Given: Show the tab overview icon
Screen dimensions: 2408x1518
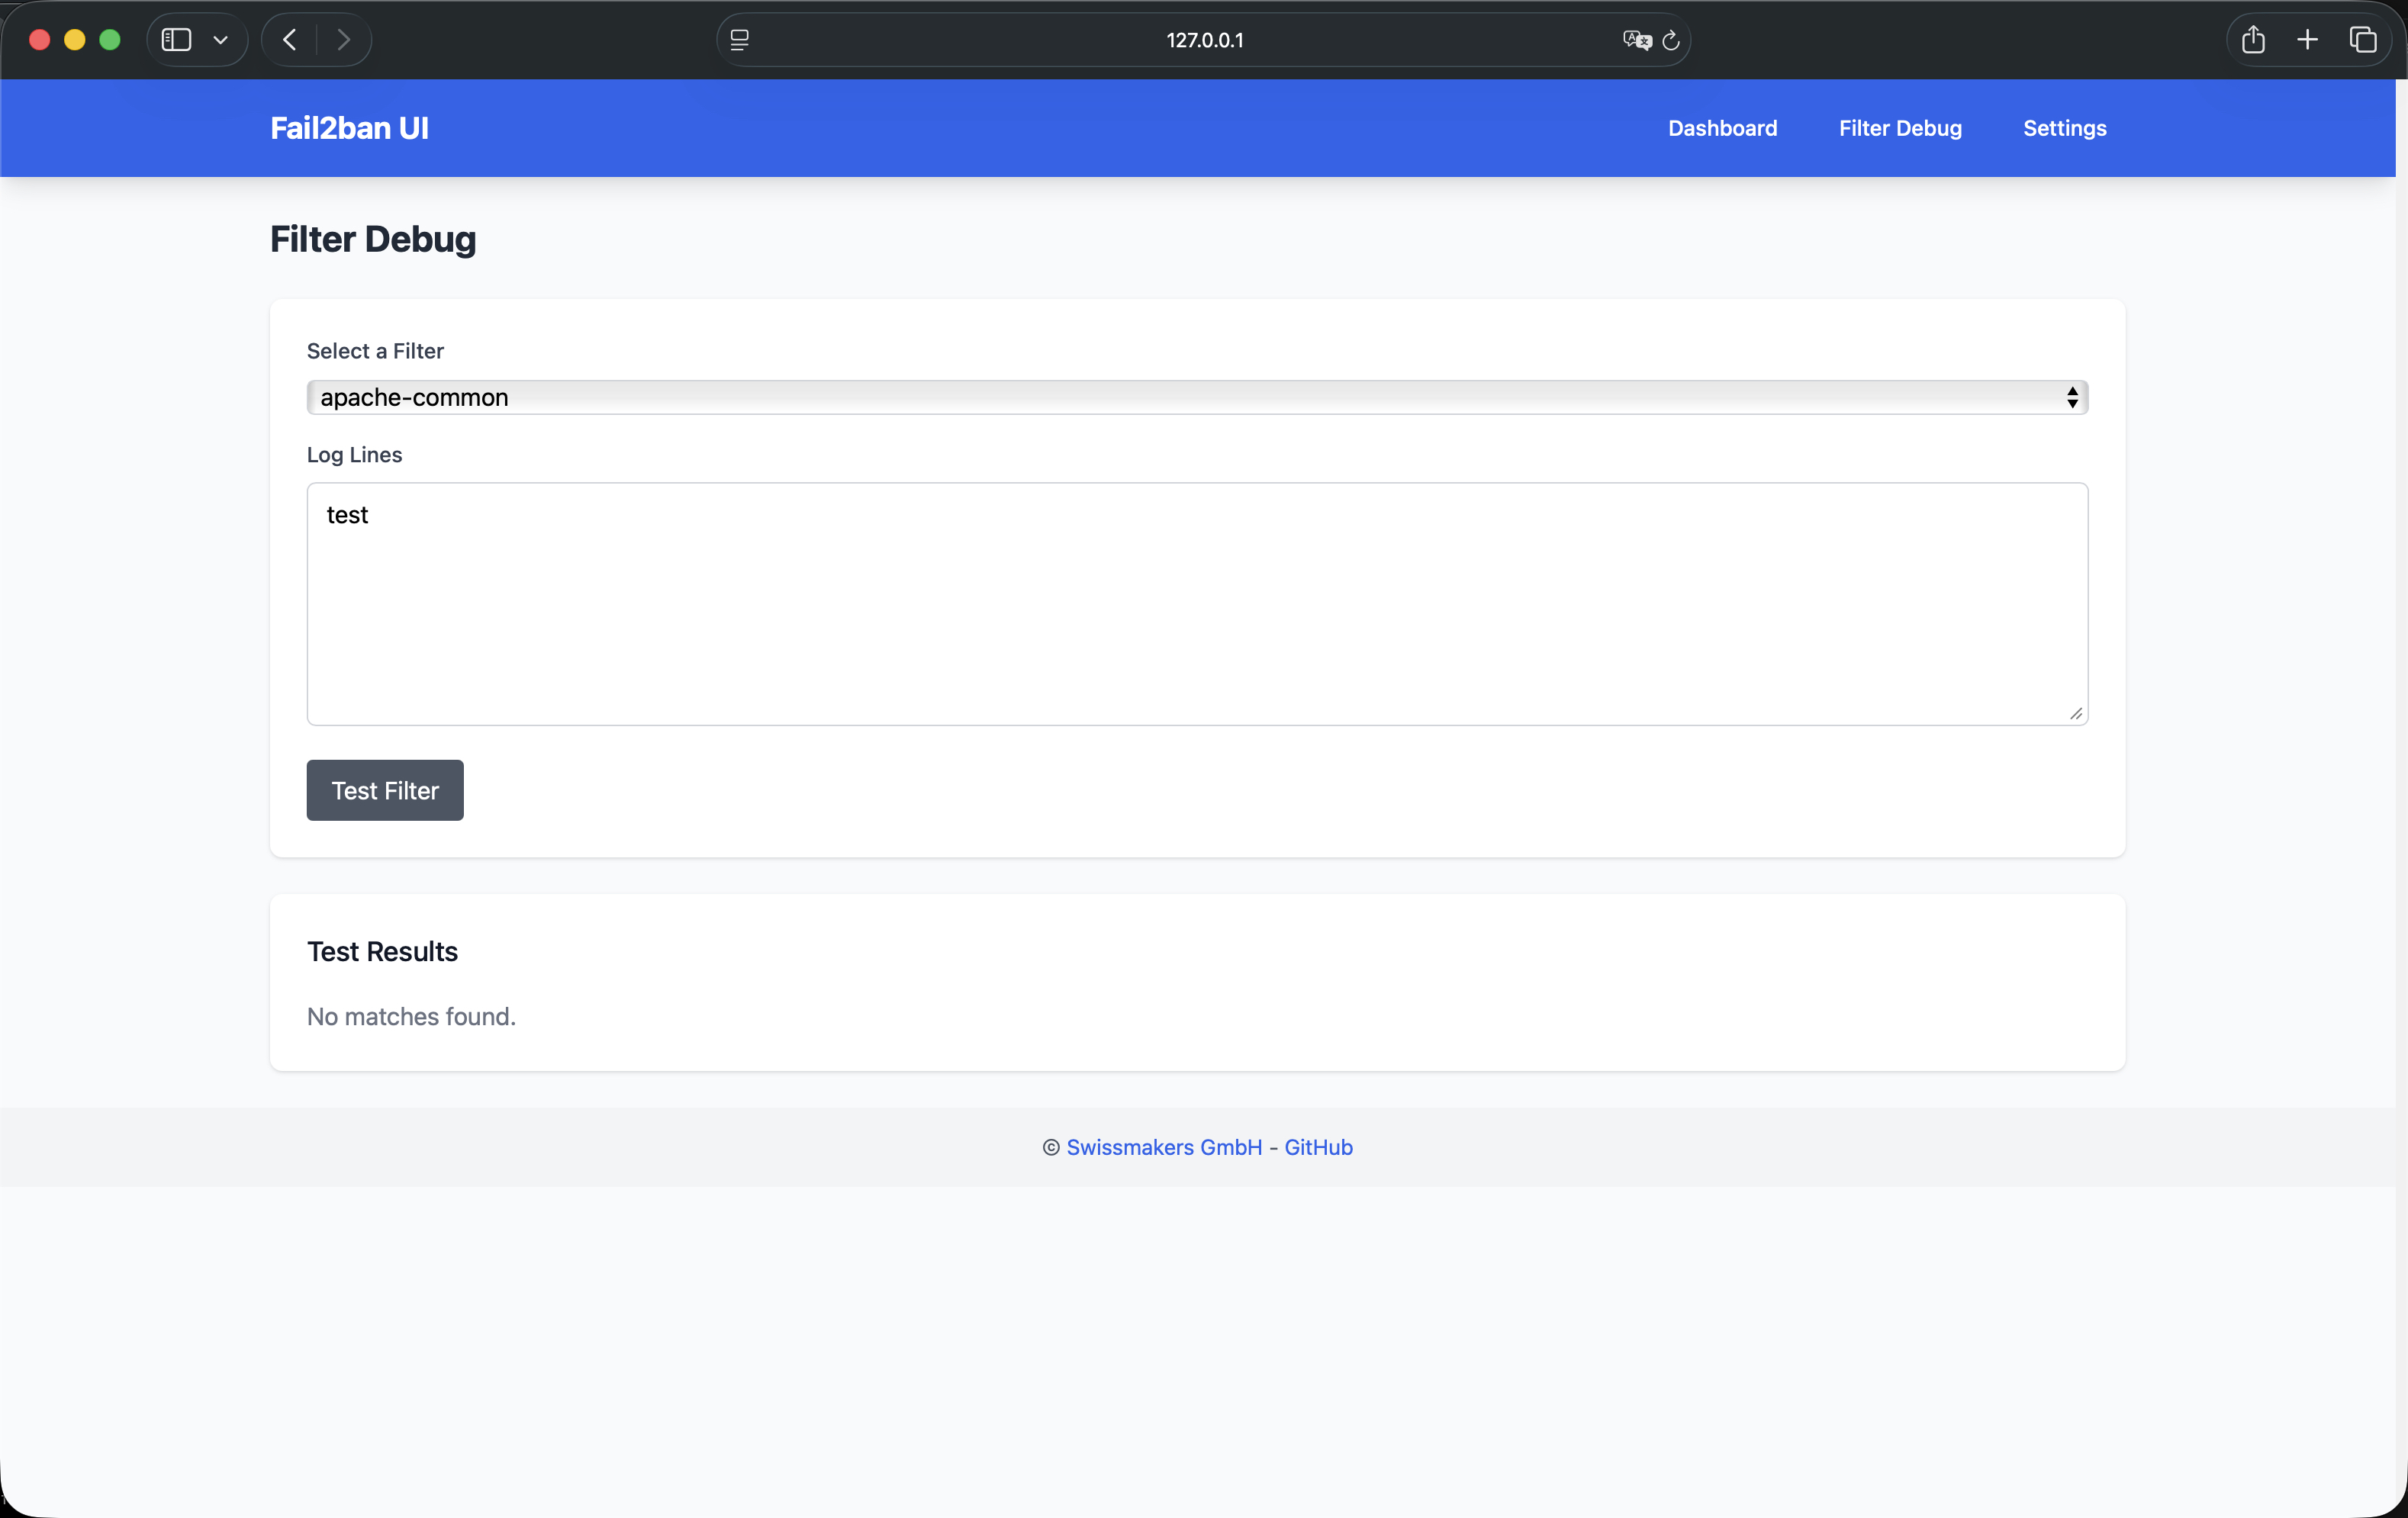Looking at the screenshot, I should tap(2363, 40).
